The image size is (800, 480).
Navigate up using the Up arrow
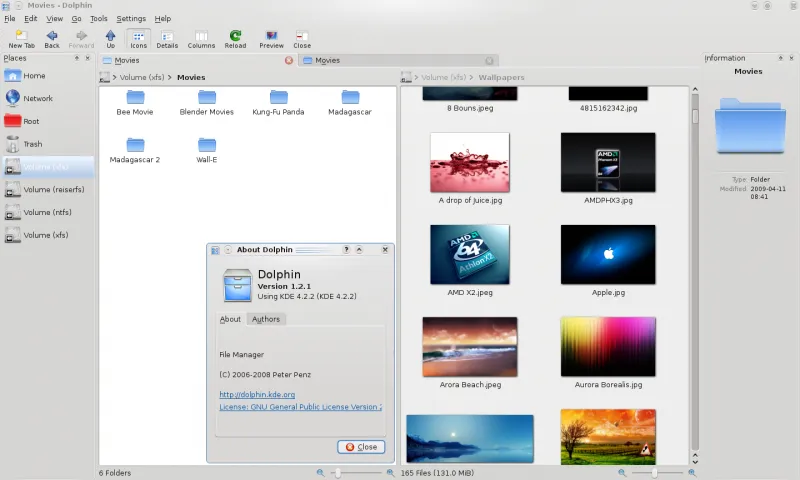click(x=110, y=38)
